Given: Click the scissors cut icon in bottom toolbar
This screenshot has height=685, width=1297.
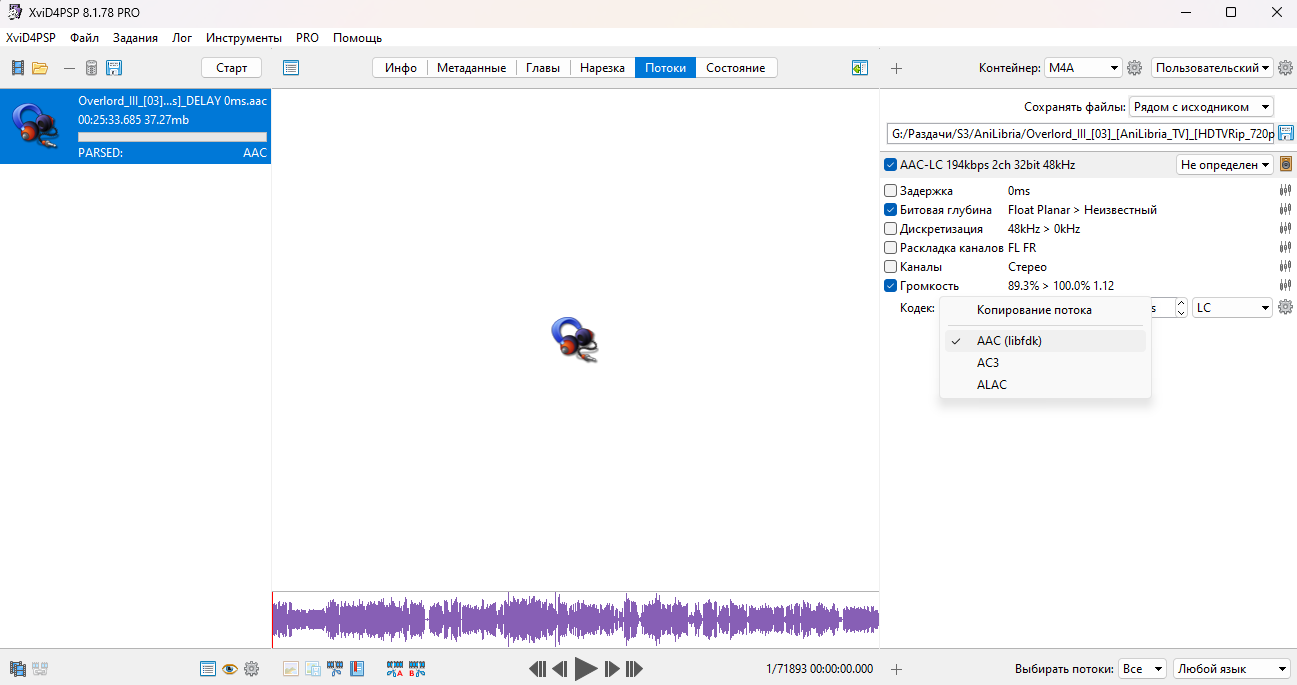Looking at the screenshot, I should pos(335,669).
